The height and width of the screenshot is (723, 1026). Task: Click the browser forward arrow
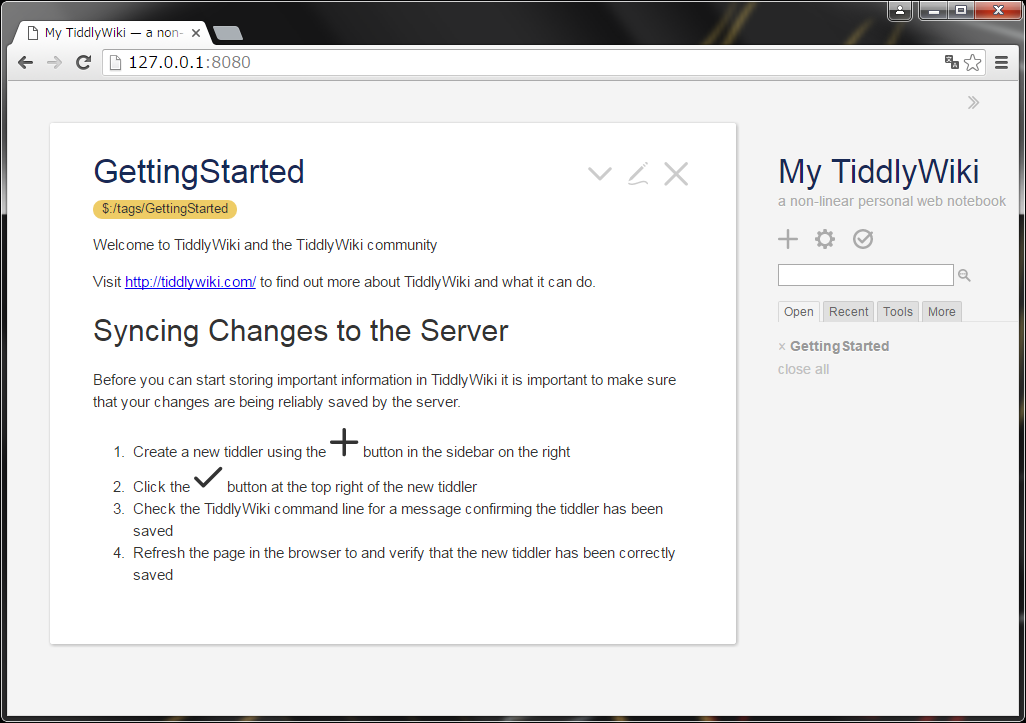(x=55, y=63)
